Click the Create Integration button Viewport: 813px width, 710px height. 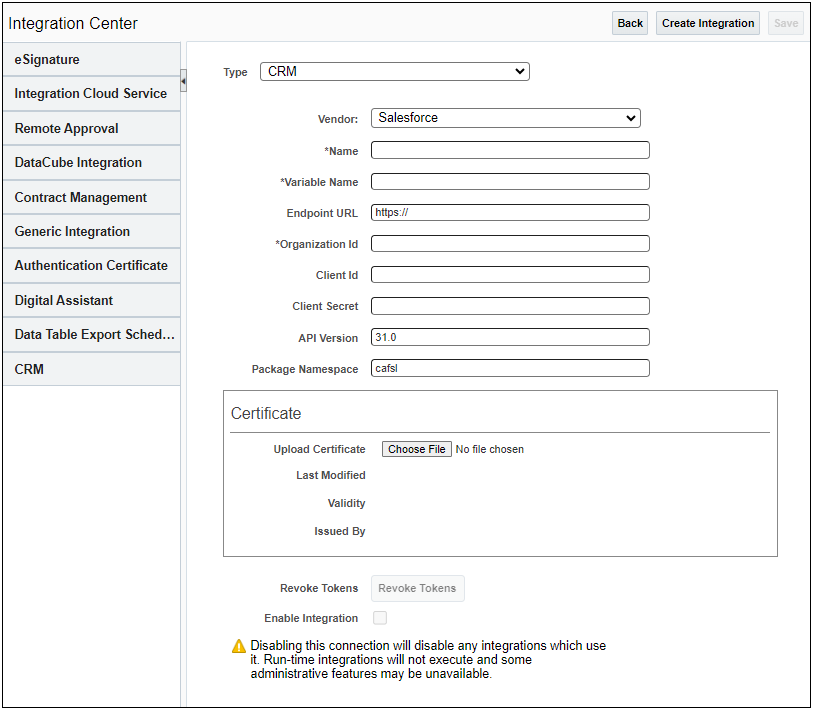(x=707, y=22)
